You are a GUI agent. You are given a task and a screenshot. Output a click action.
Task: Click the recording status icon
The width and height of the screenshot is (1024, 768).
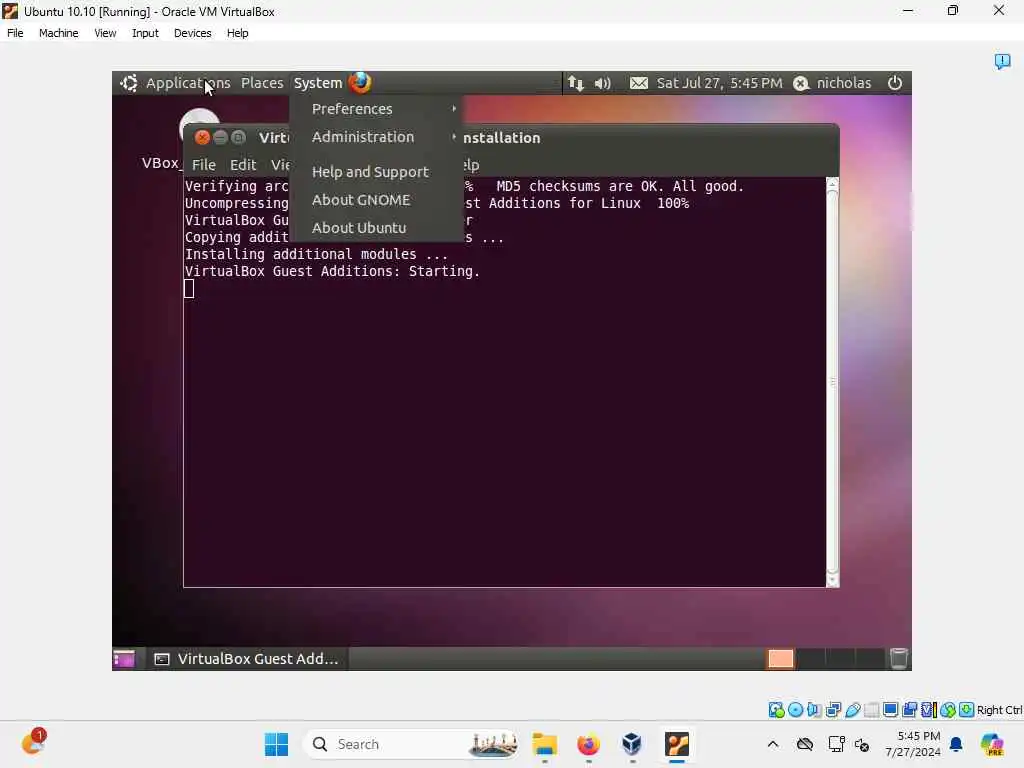coord(910,710)
